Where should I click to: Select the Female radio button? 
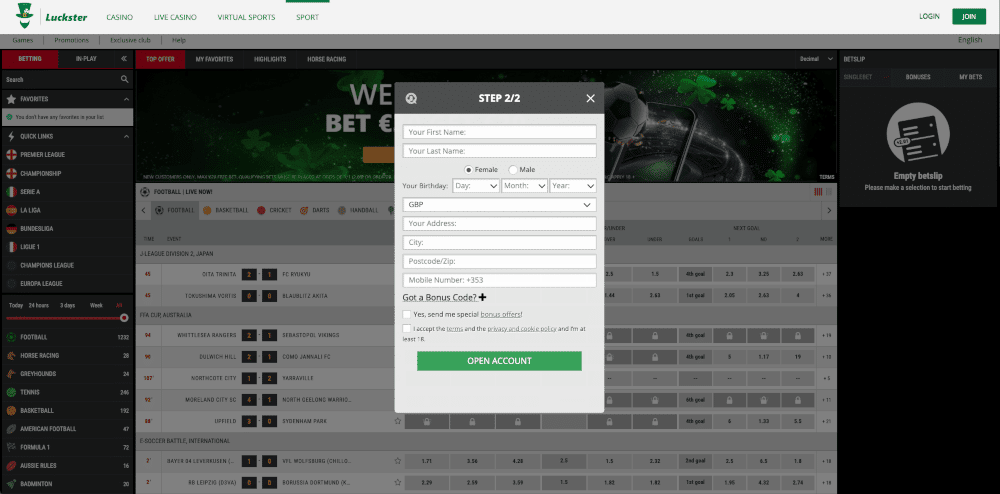pyautogui.click(x=469, y=170)
